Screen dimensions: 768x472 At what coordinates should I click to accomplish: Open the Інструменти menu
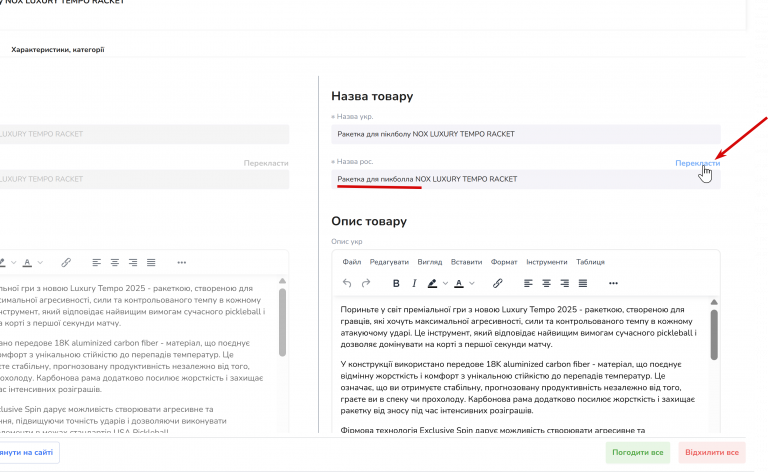tap(547, 262)
